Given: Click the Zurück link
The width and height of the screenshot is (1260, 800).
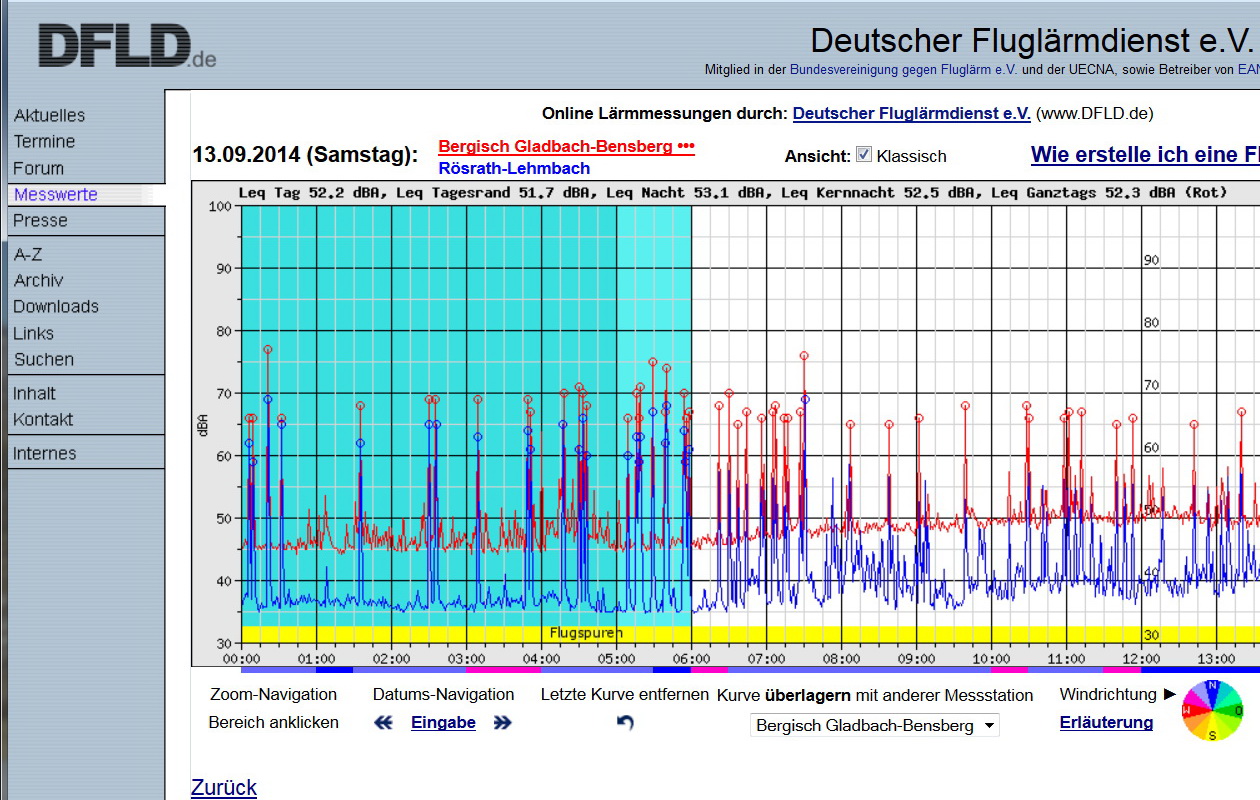Looking at the screenshot, I should pyautogui.click(x=224, y=788).
